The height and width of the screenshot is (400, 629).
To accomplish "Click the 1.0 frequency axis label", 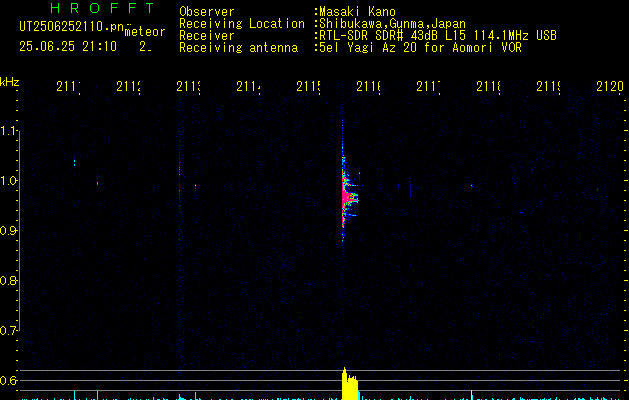I will click(x=8, y=181).
